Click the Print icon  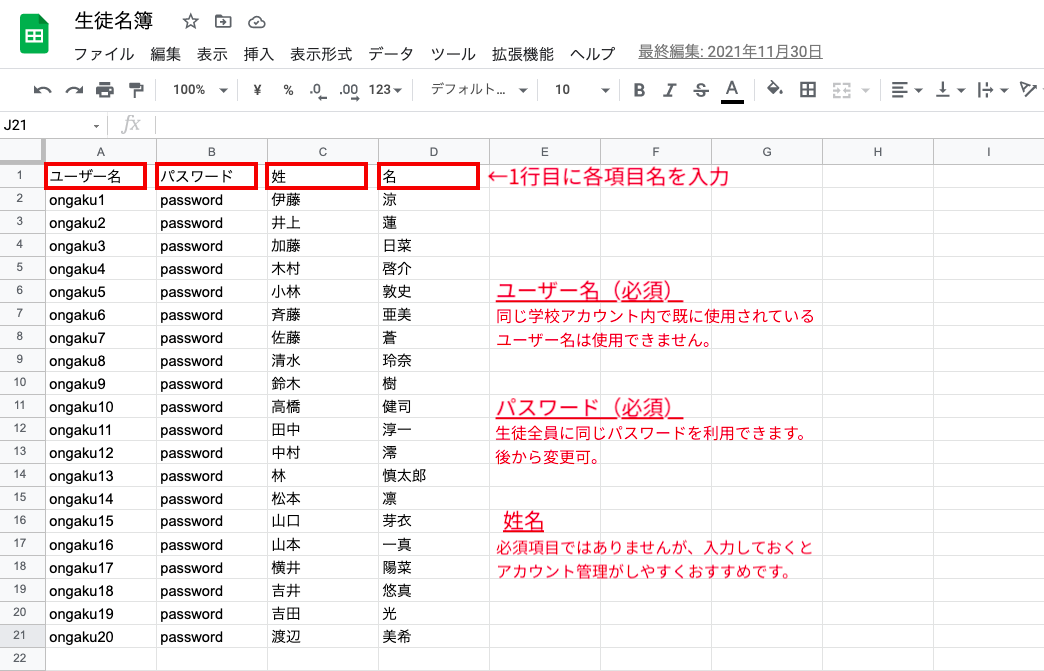pyautogui.click(x=104, y=89)
